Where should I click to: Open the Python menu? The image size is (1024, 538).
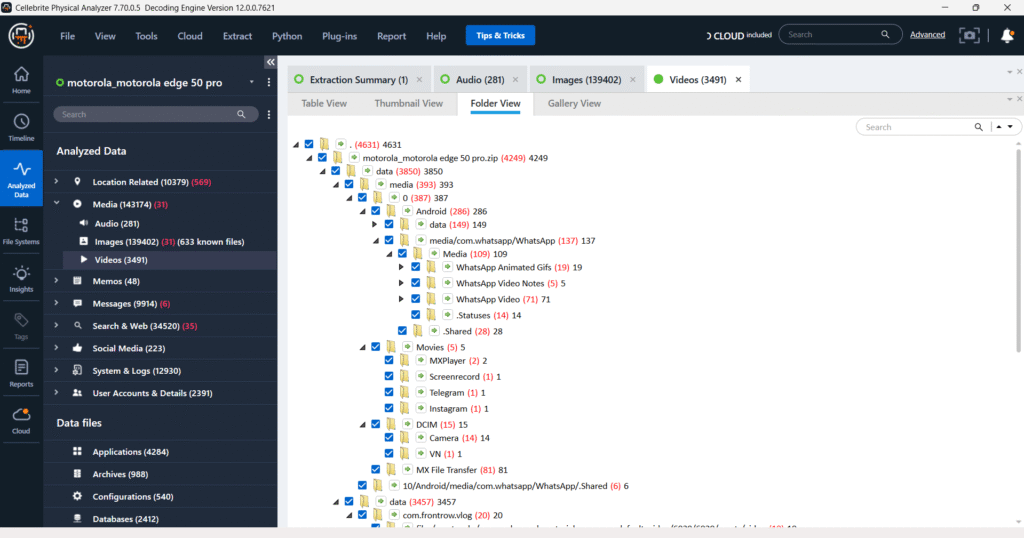[x=287, y=36]
